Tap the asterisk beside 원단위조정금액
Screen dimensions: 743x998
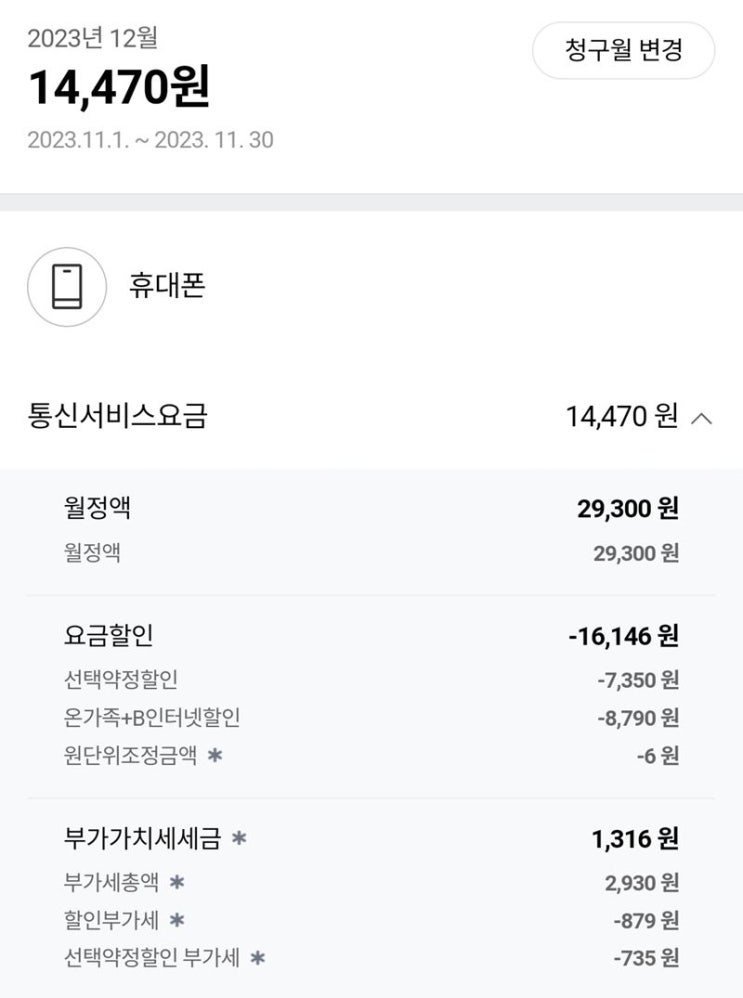(x=215, y=755)
